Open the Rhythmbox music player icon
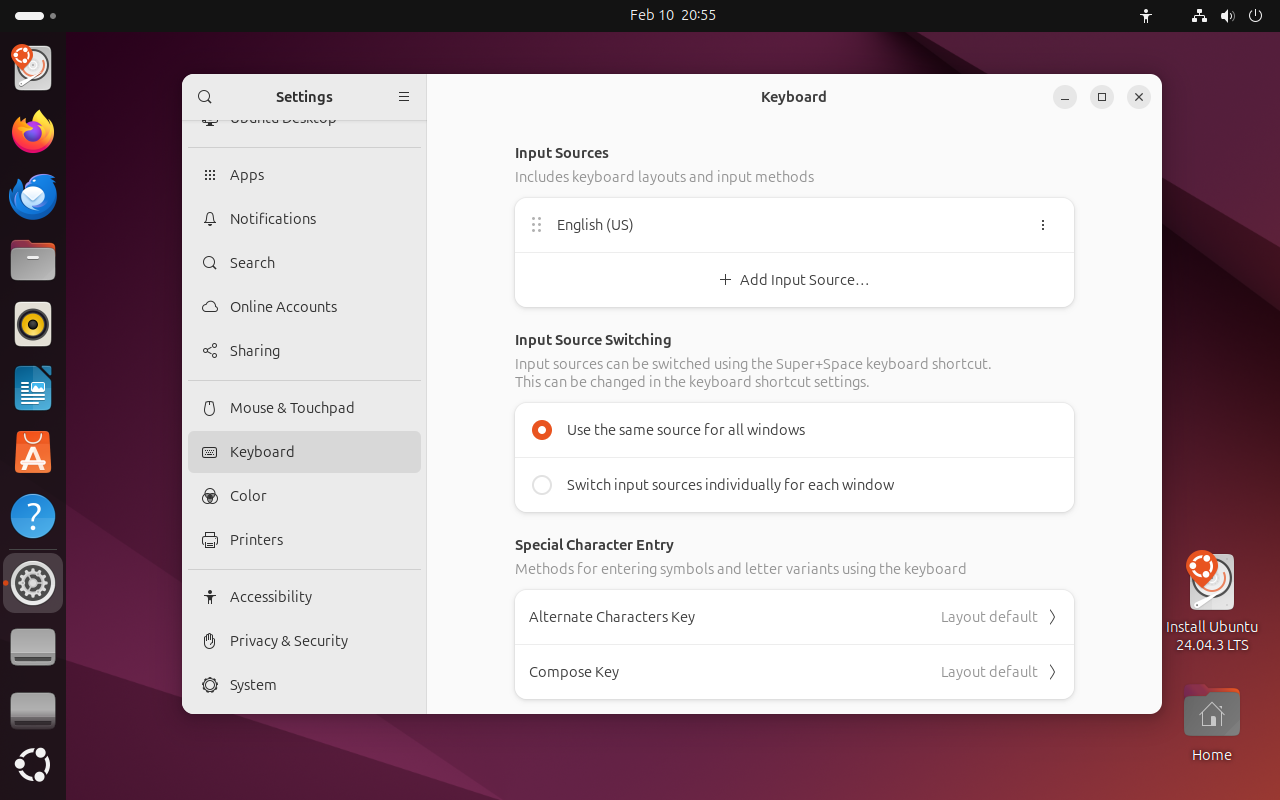 tap(33, 324)
